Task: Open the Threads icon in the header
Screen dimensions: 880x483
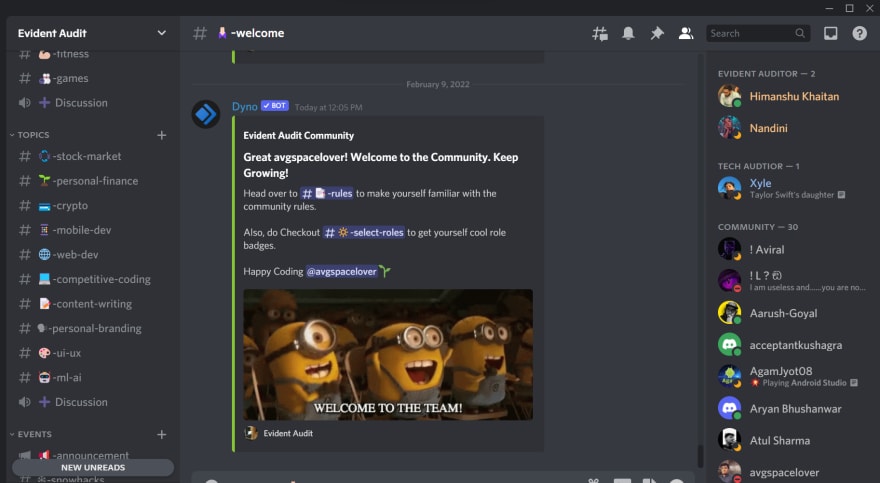Action: click(599, 34)
